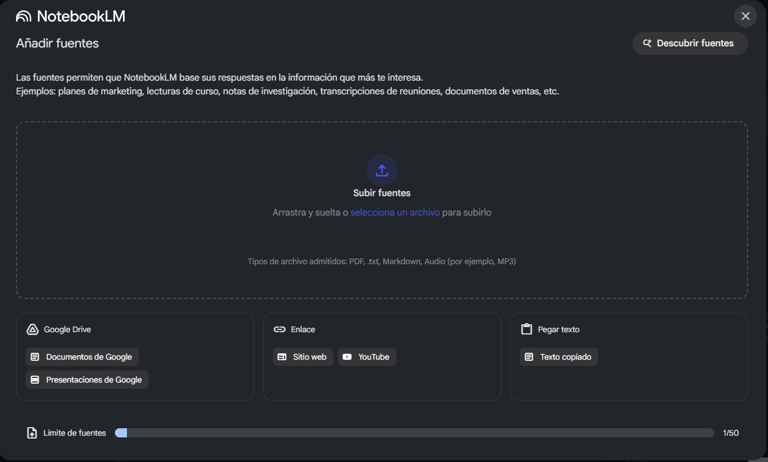The image size is (768, 462).
Task: Click the NotebookLM title text
Action: 81,16
